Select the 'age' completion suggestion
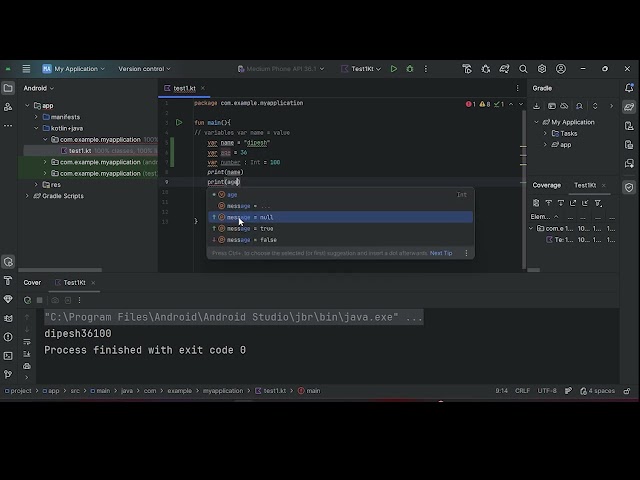This screenshot has width=640, height=480. pos(341,195)
